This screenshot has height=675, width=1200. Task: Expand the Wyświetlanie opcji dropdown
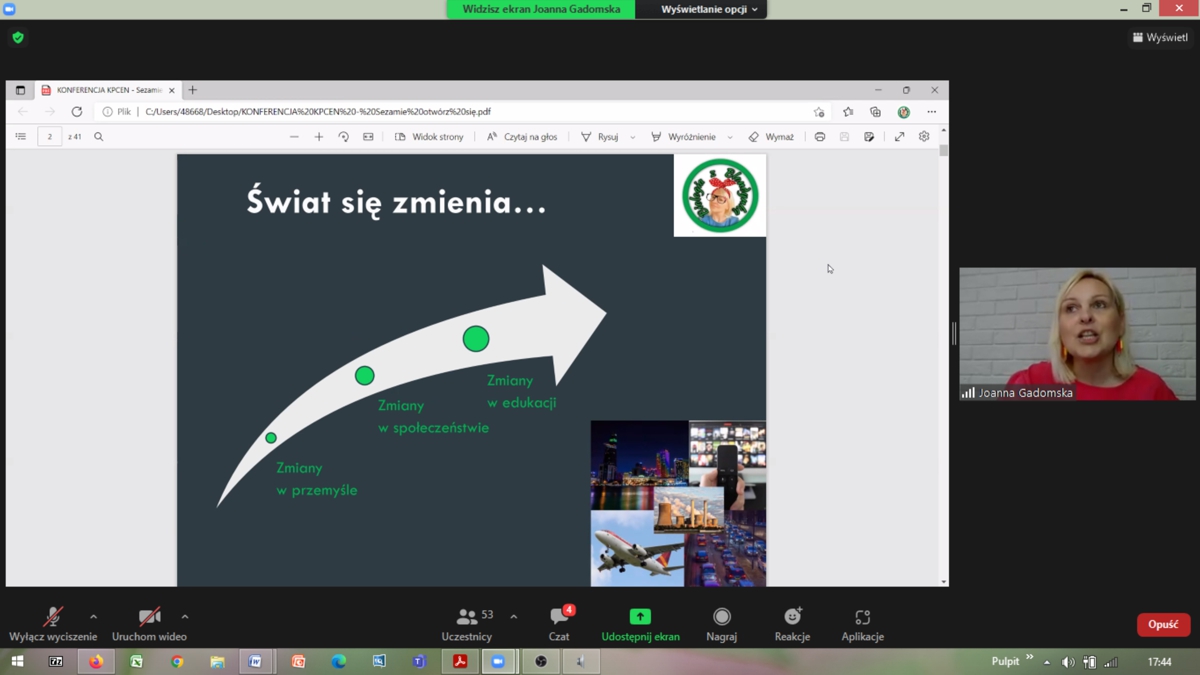coord(709,9)
